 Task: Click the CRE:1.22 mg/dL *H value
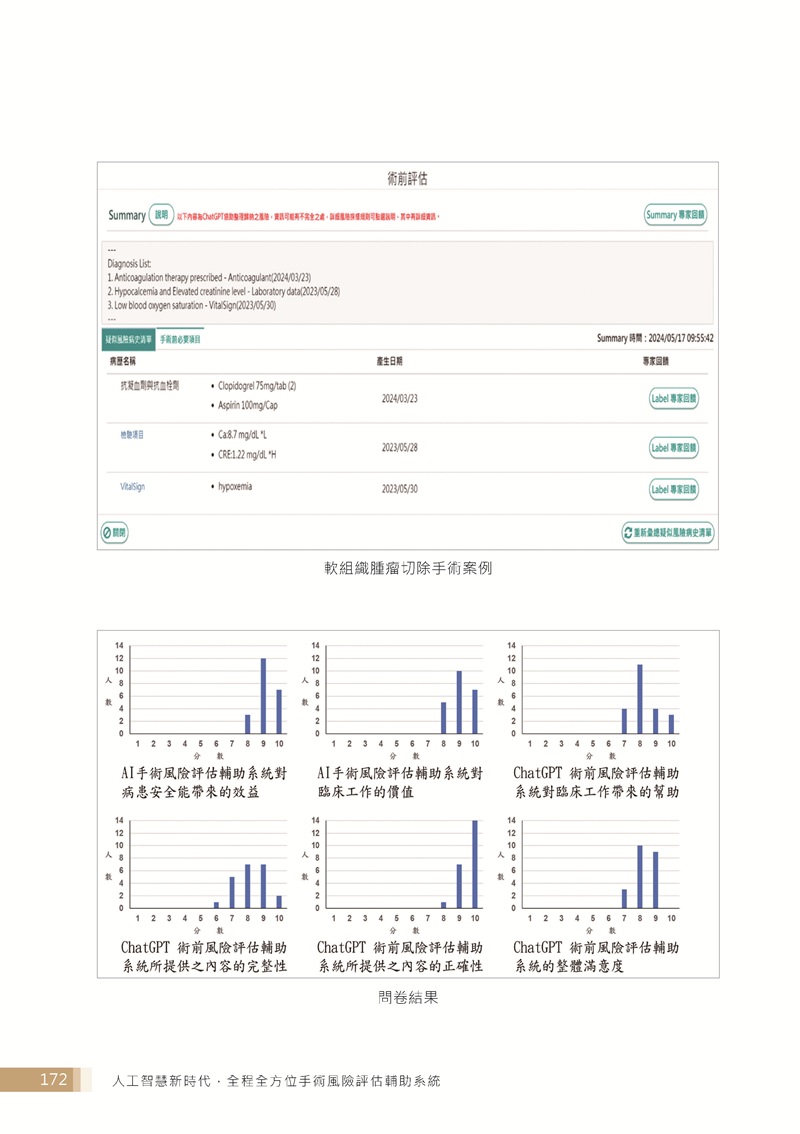click(247, 455)
